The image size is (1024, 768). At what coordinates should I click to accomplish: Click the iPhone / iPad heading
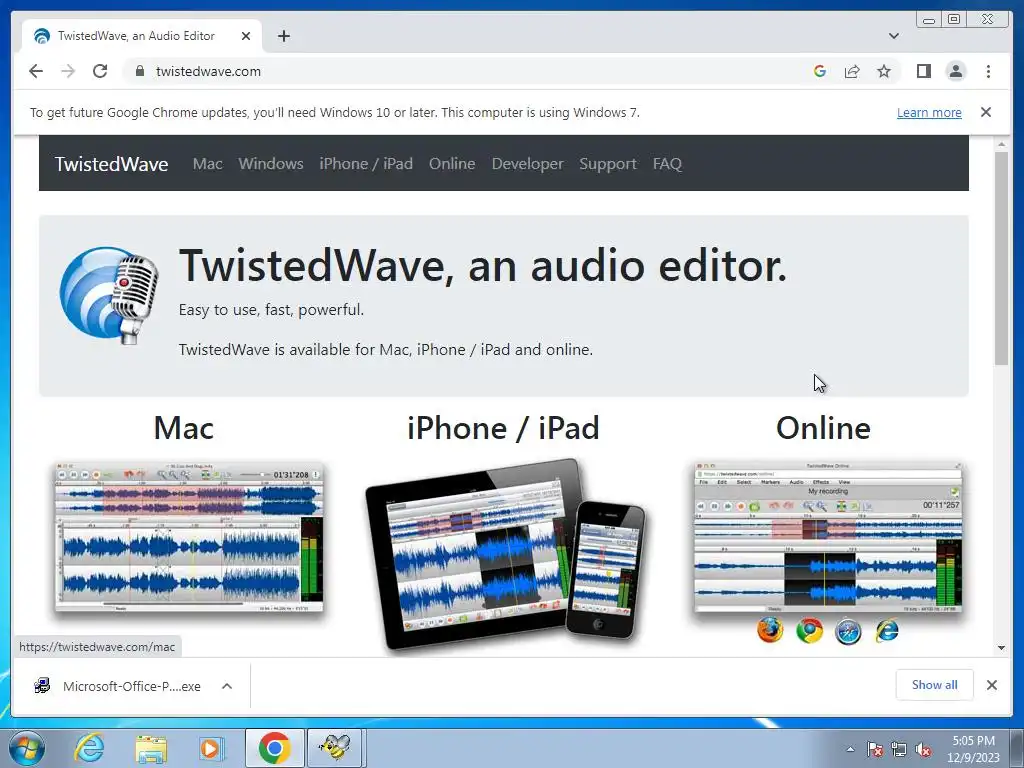pos(503,428)
